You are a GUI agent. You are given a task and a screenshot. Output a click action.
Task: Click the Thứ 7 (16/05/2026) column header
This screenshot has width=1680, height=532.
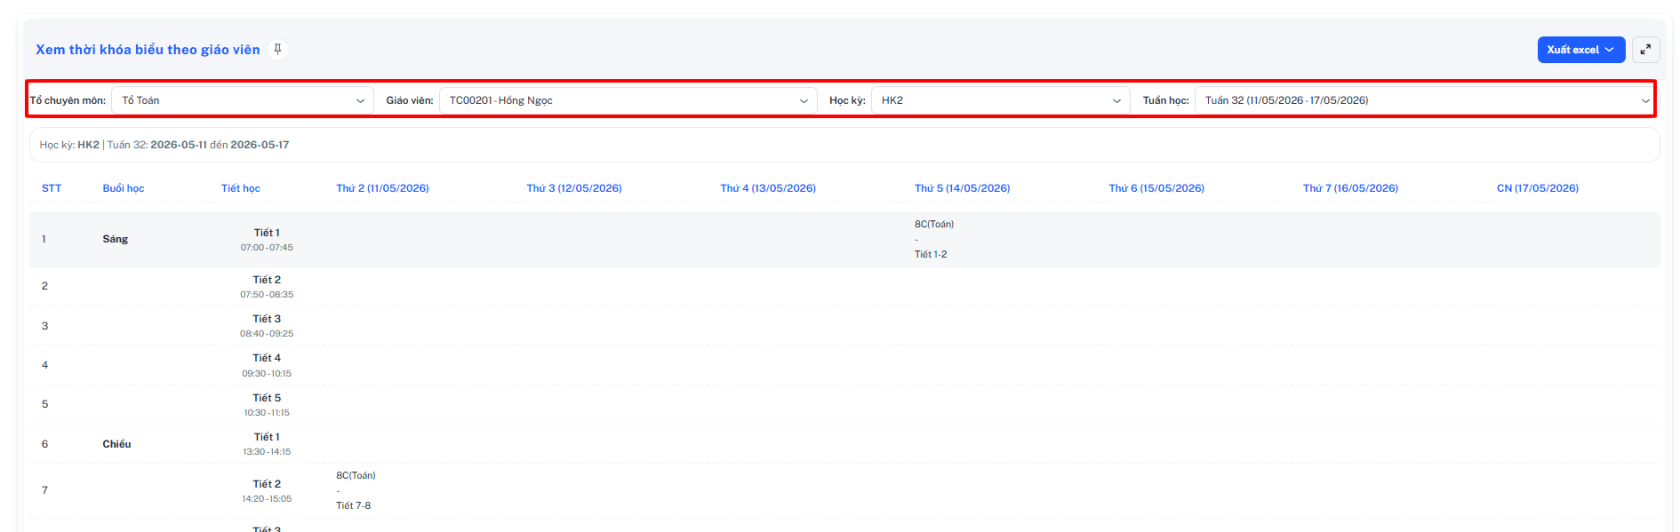(x=1350, y=188)
